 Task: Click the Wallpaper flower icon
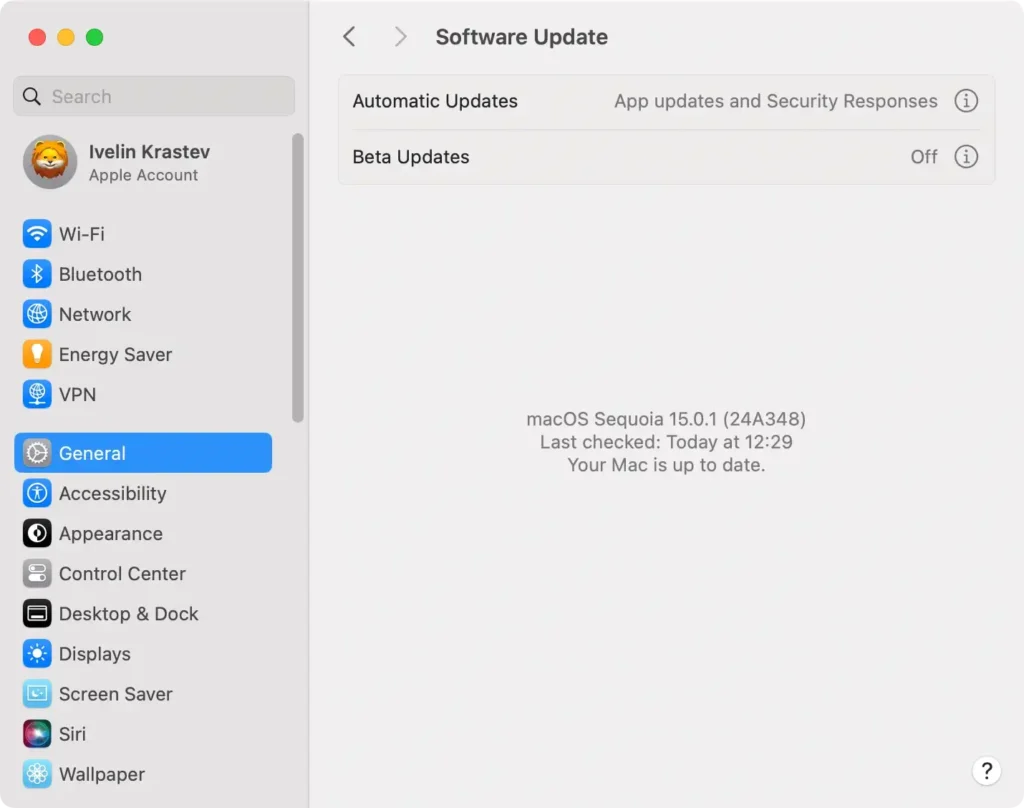click(37, 774)
